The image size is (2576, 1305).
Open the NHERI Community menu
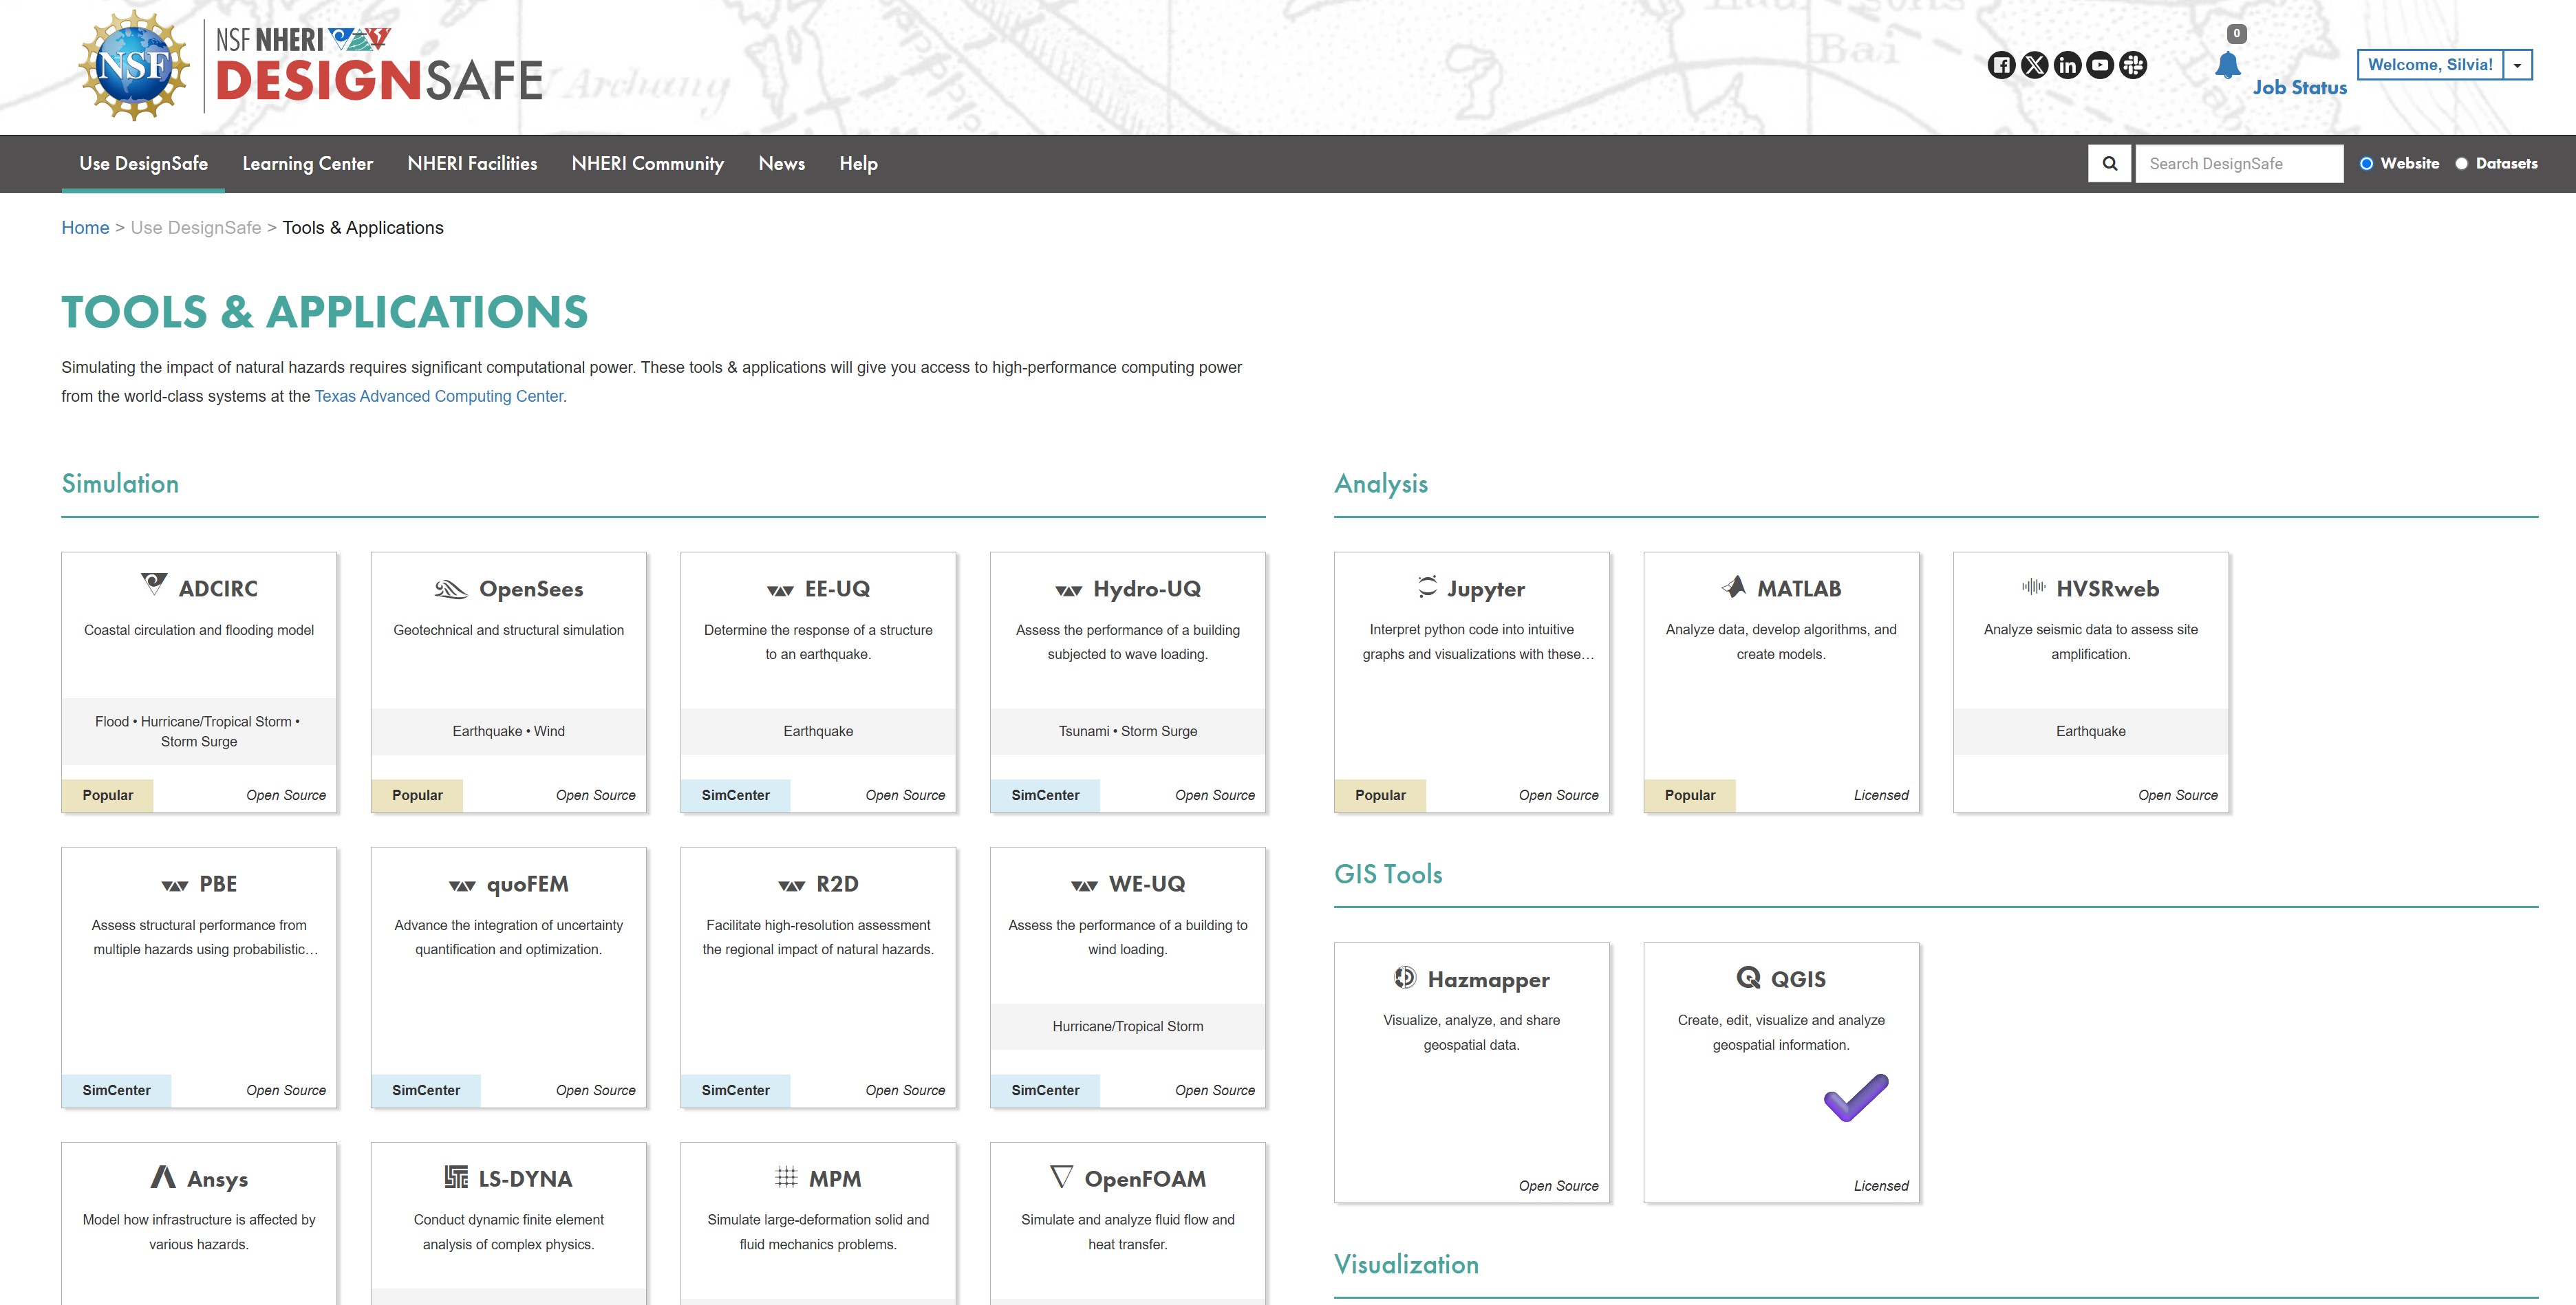click(647, 163)
